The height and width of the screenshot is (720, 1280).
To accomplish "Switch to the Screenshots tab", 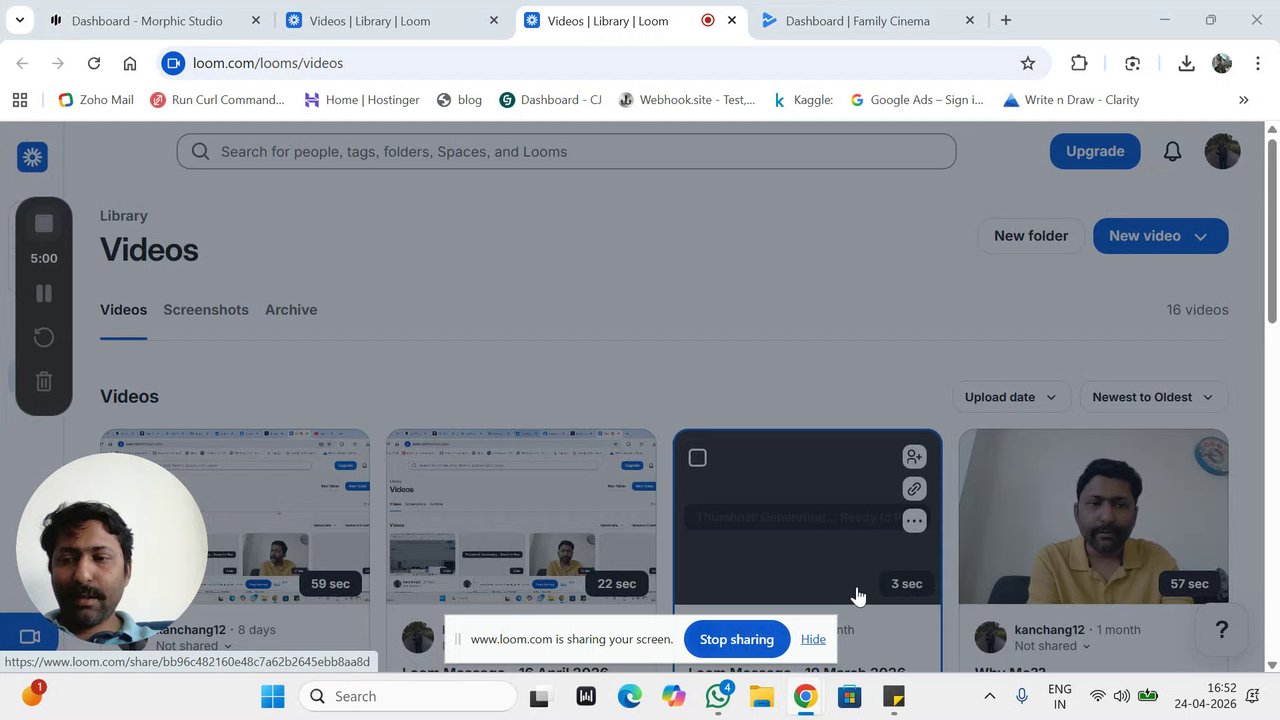I will tap(206, 310).
